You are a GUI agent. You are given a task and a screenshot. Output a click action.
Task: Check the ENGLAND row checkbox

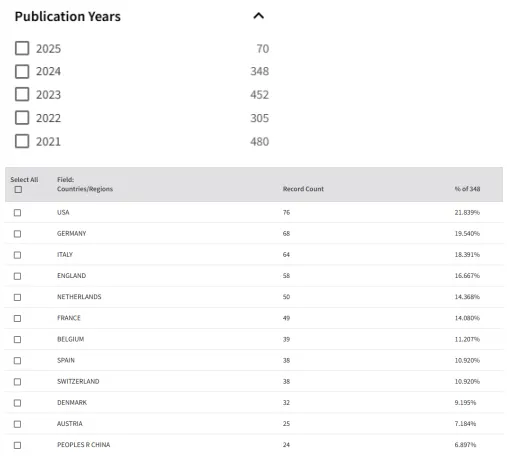17,276
